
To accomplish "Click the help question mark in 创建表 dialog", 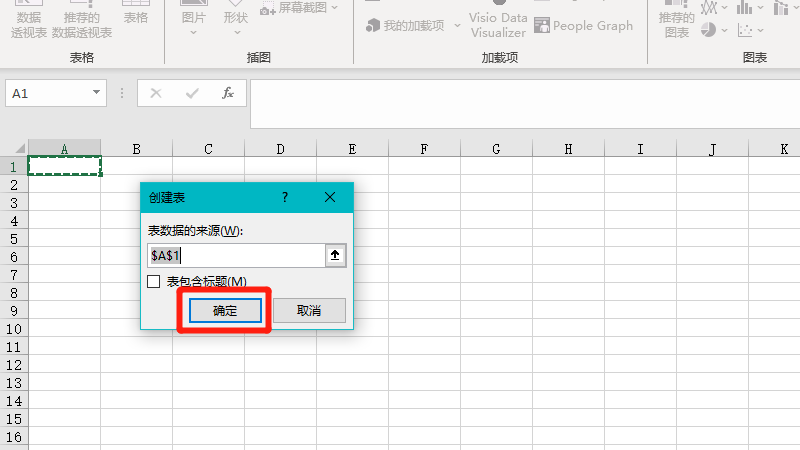I will pos(285,198).
